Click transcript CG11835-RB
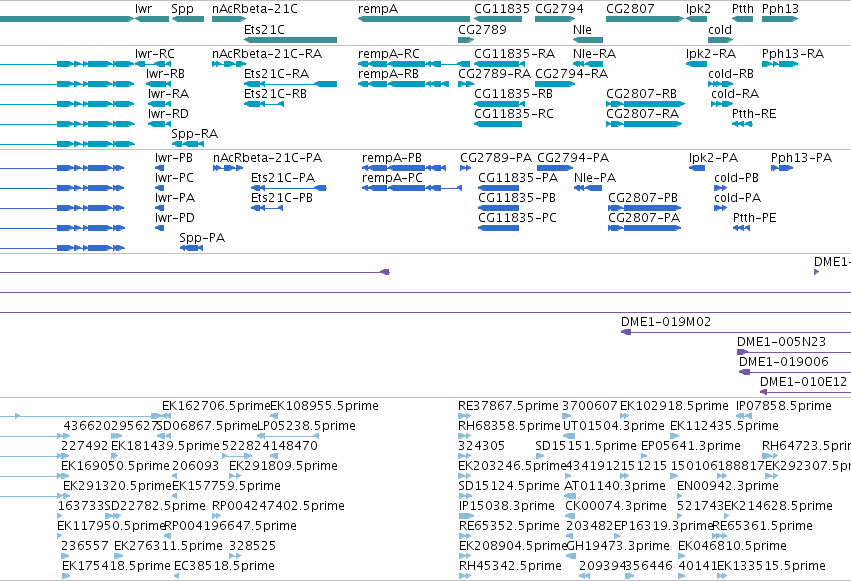This screenshot has height=581, width=851. click(498, 104)
